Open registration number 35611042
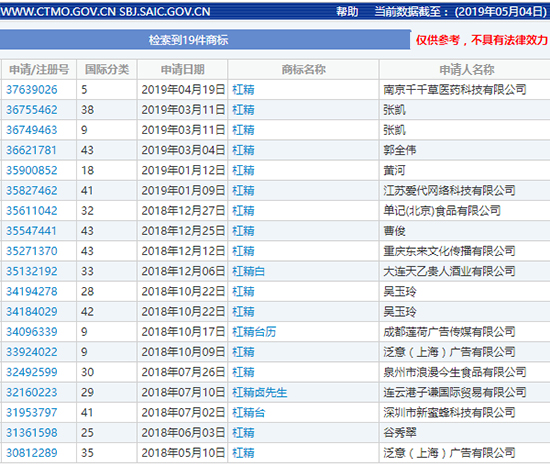 [32, 211]
